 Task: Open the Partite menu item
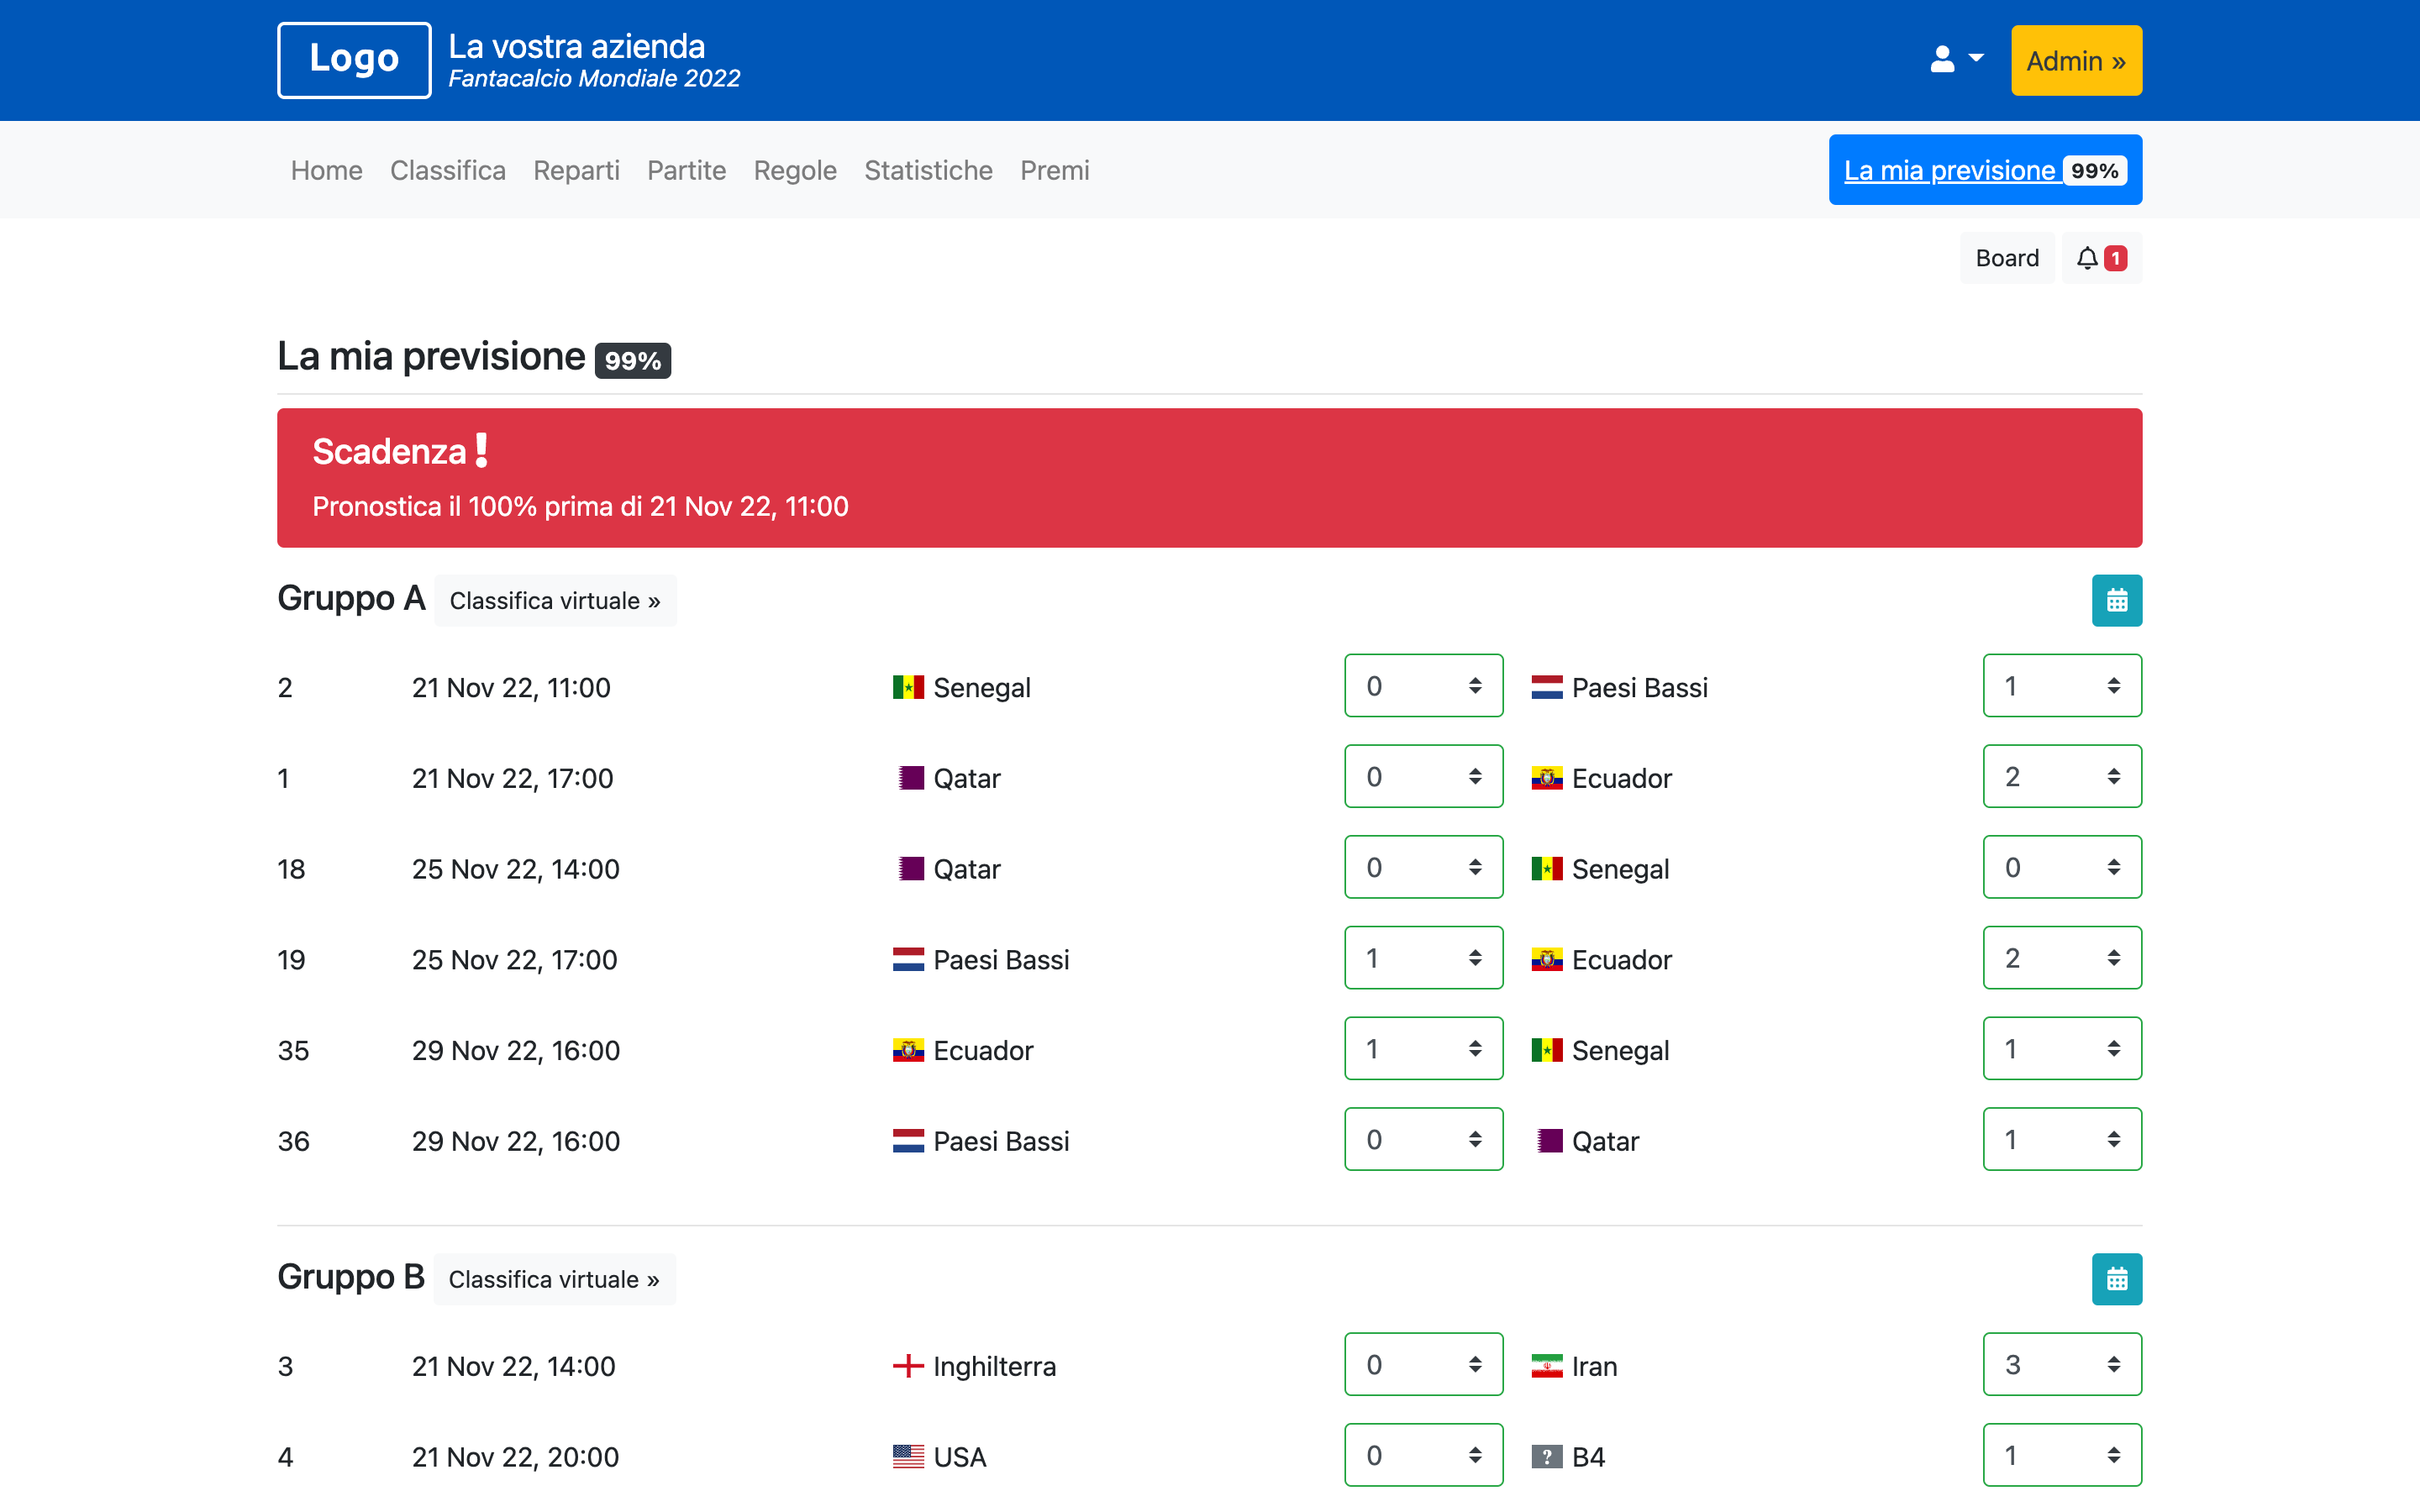coord(686,170)
